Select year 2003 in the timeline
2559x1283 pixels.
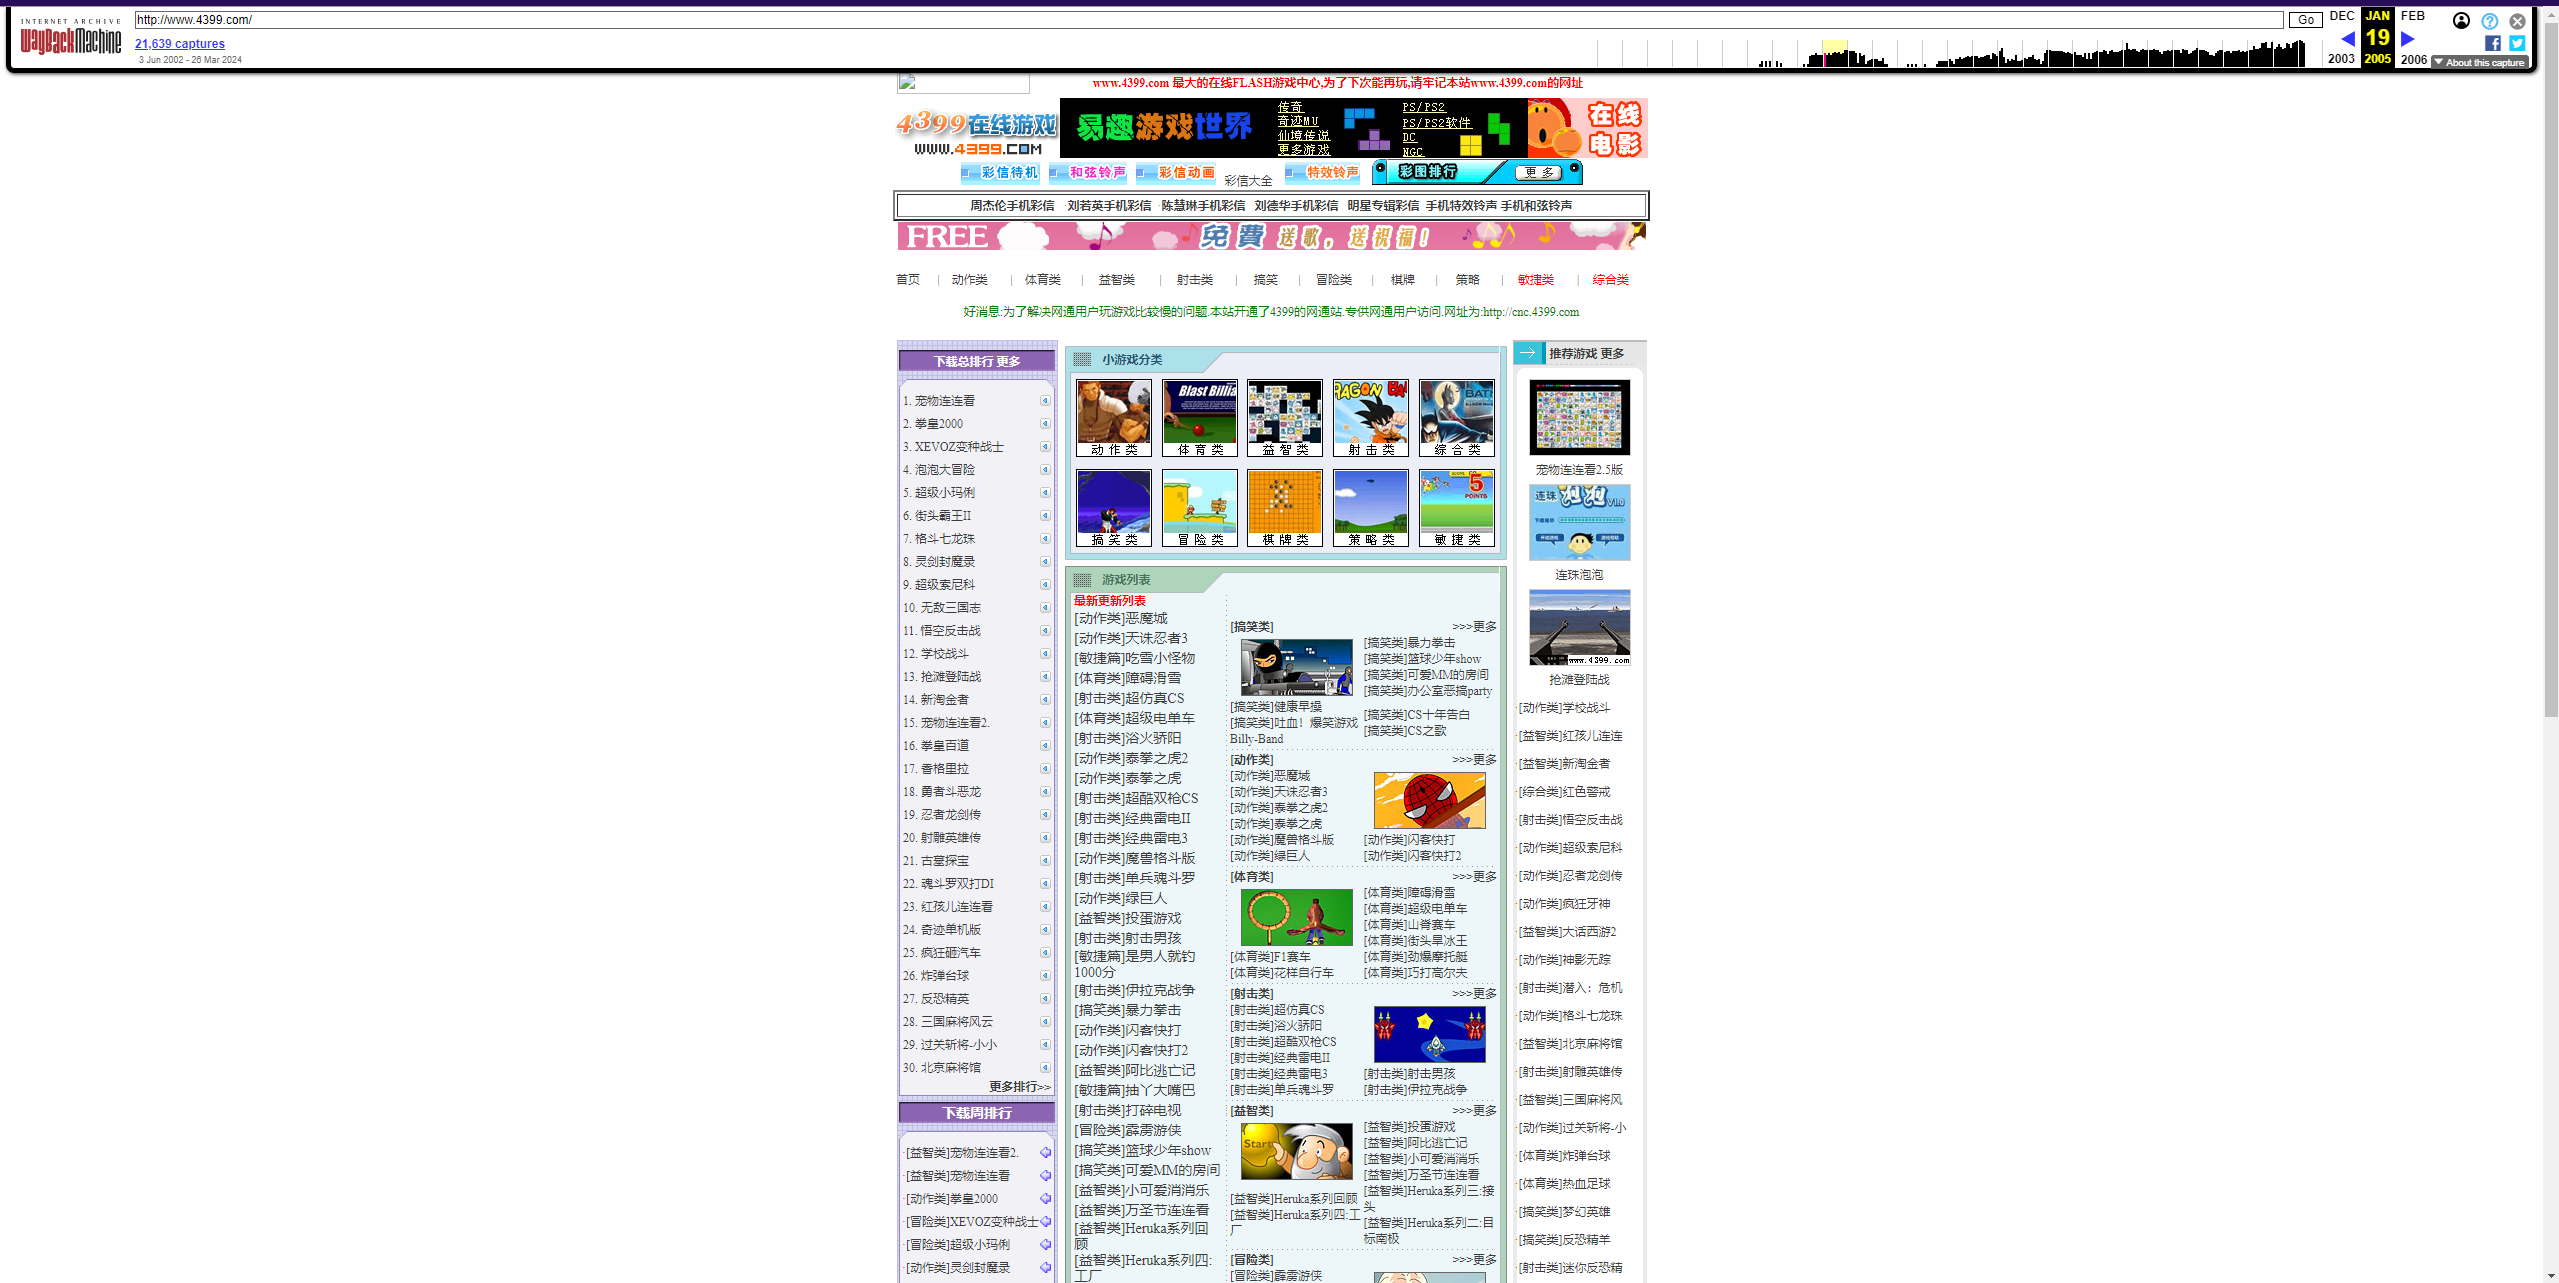(2341, 59)
